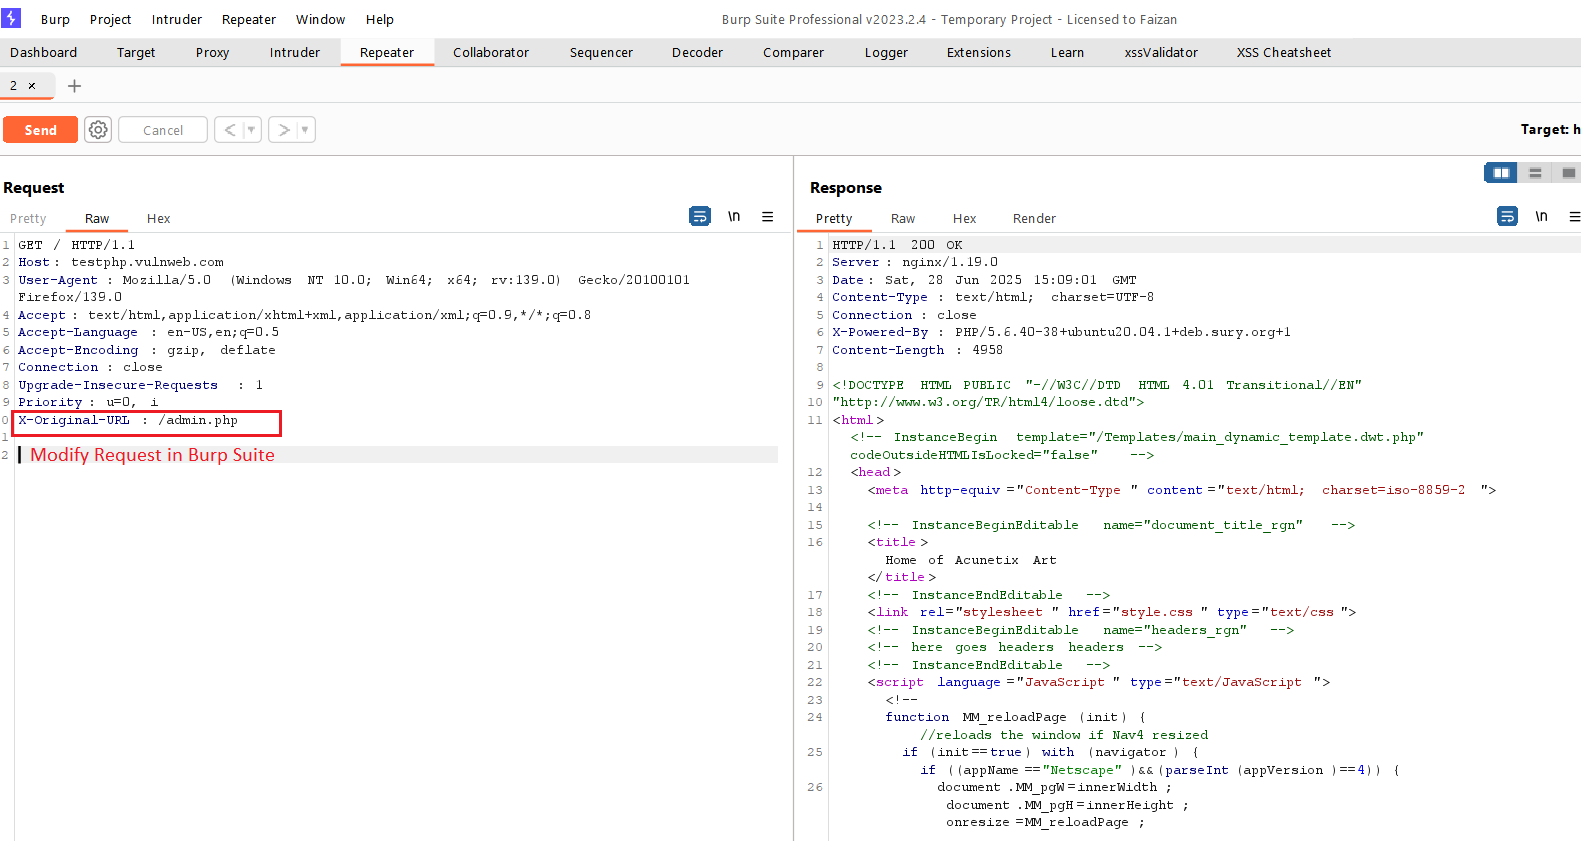
Task: Toggle non-printable chars \n in Request panel
Action: coord(734,216)
